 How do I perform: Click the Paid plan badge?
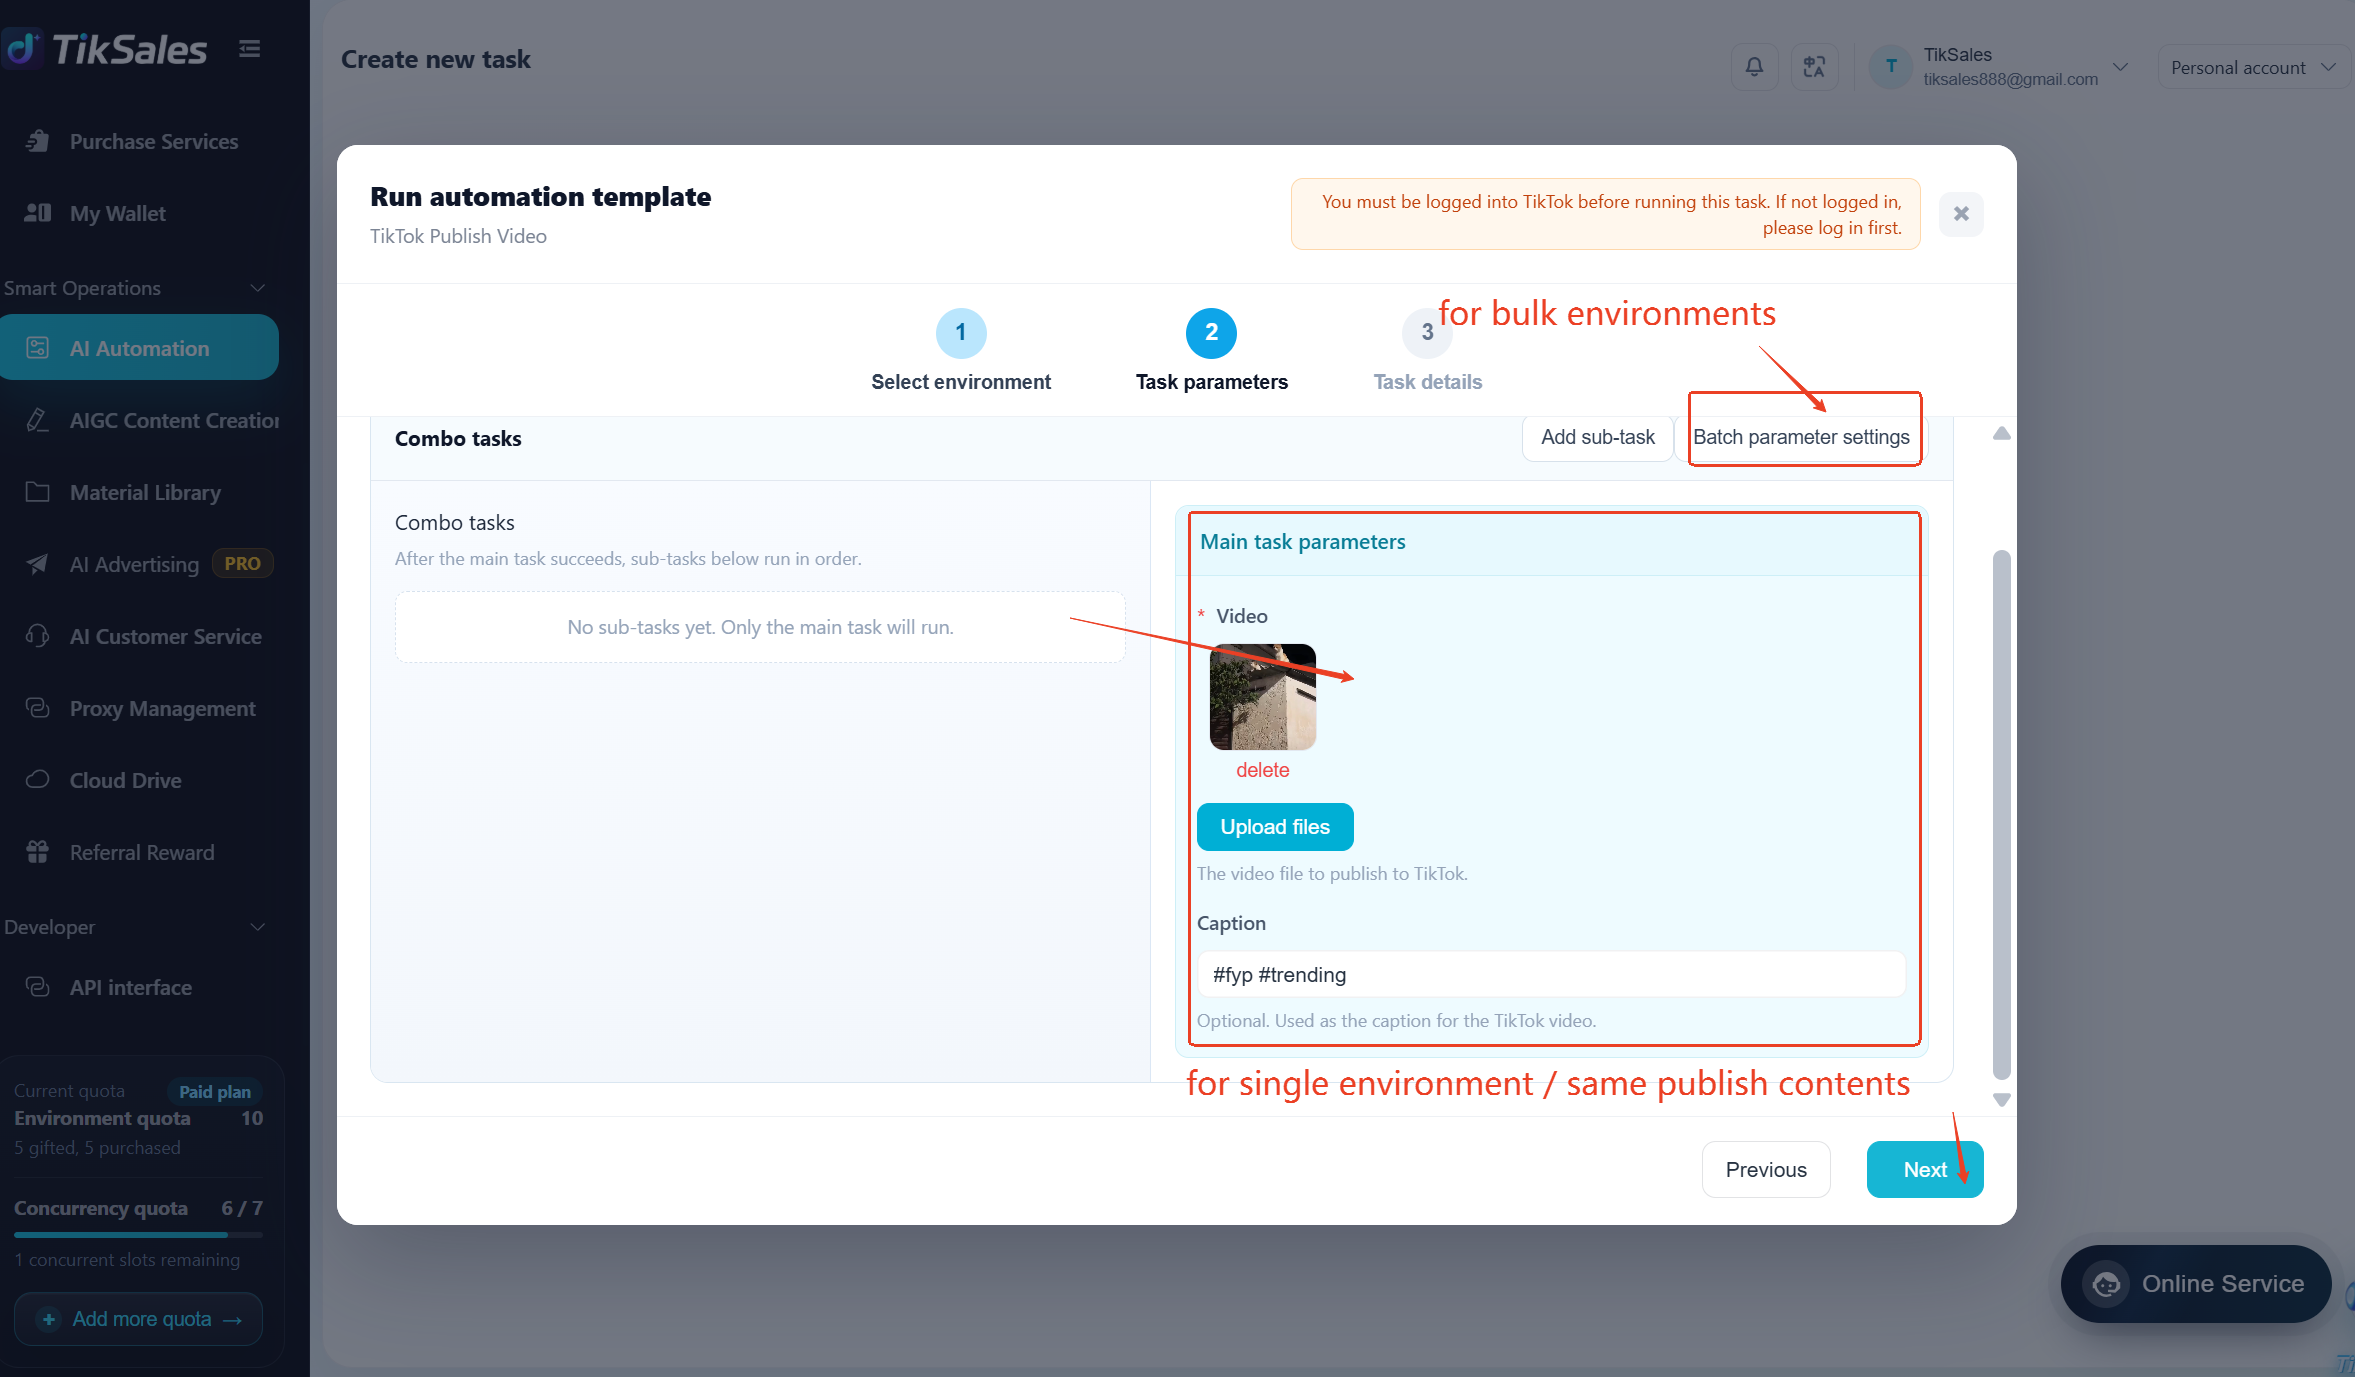(215, 1092)
